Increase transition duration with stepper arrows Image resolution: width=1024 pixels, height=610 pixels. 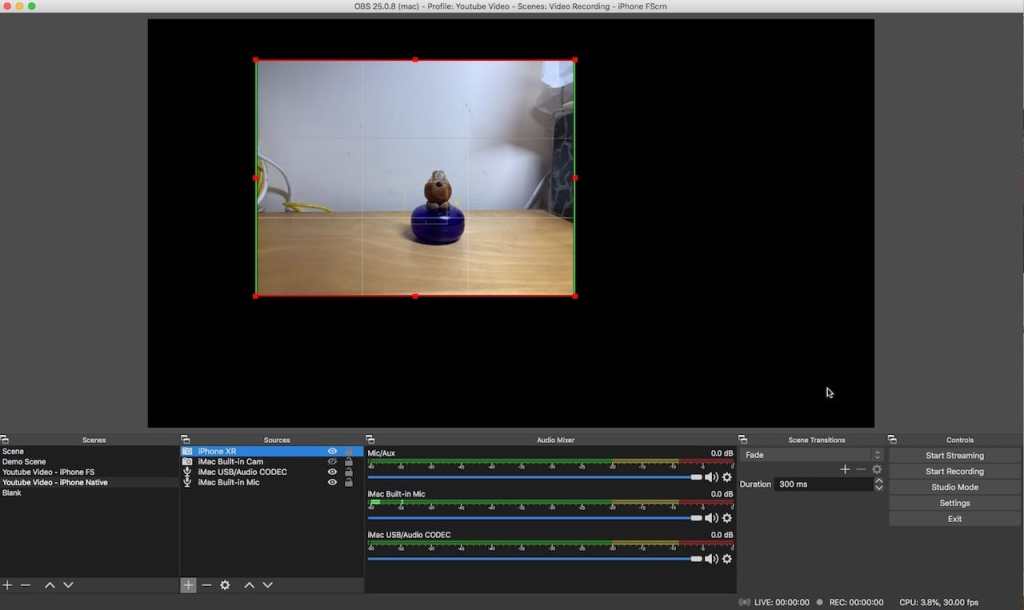878,481
